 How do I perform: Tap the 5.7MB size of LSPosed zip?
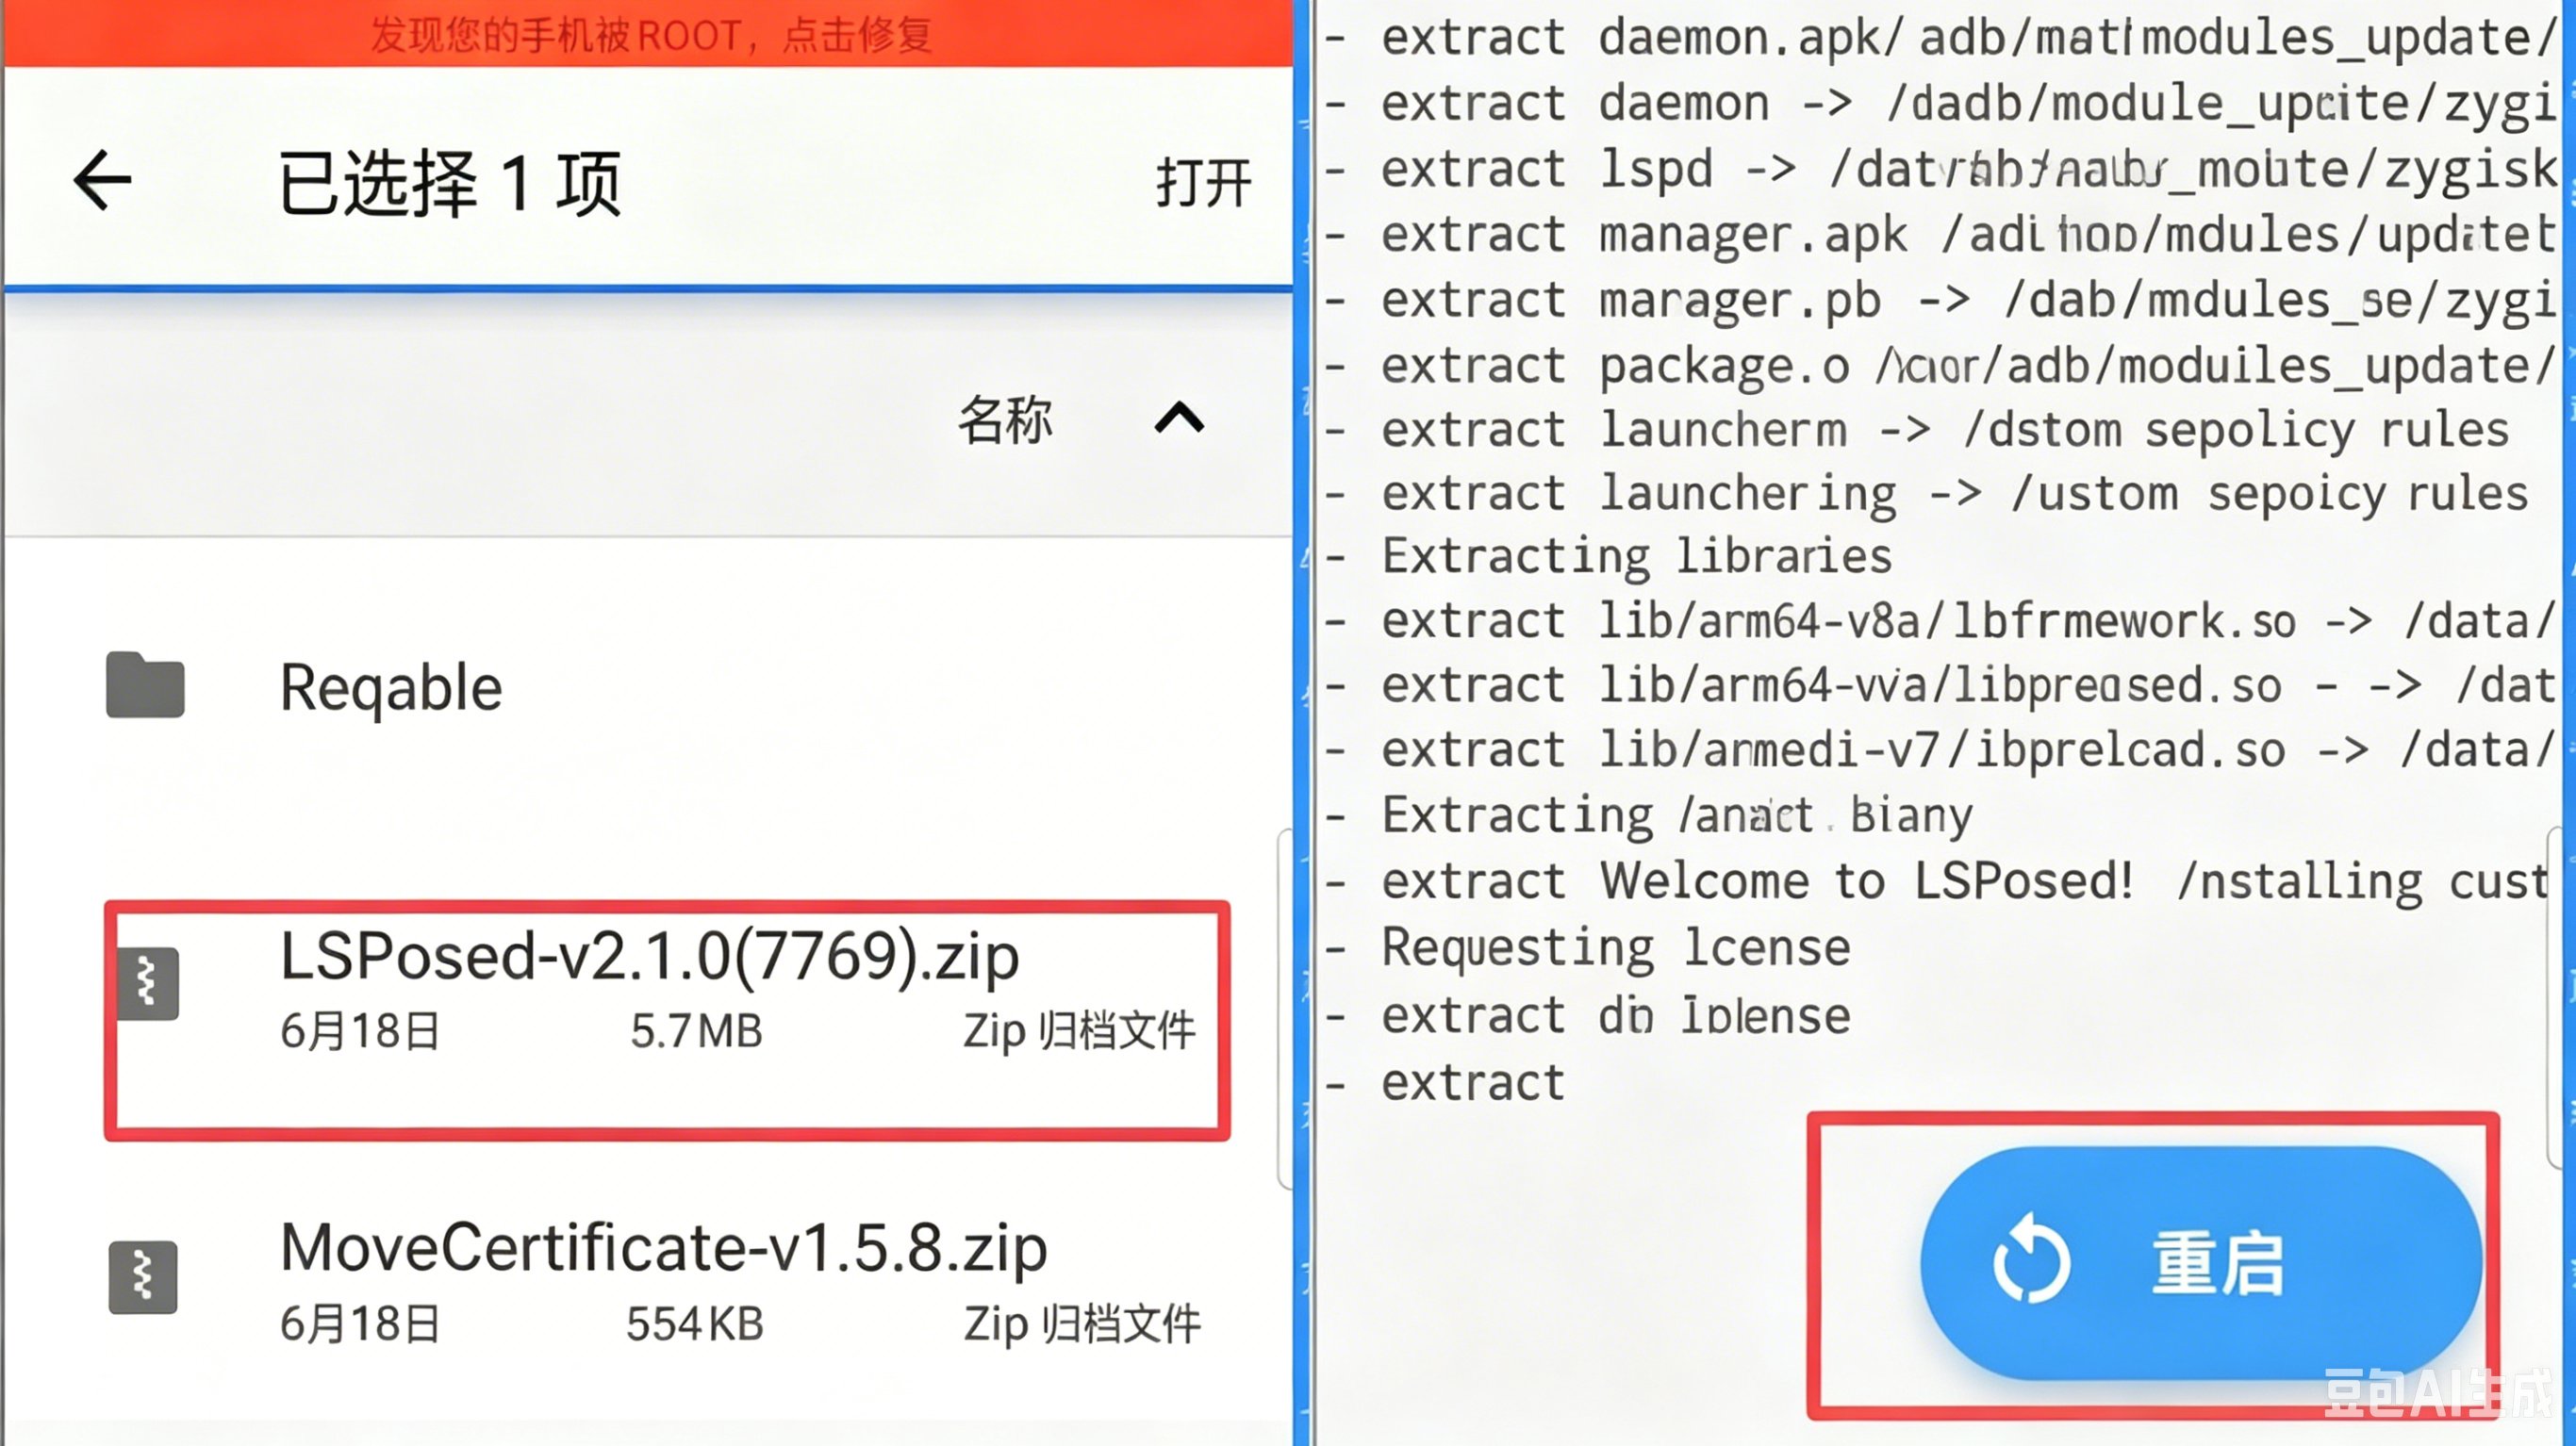click(697, 1031)
